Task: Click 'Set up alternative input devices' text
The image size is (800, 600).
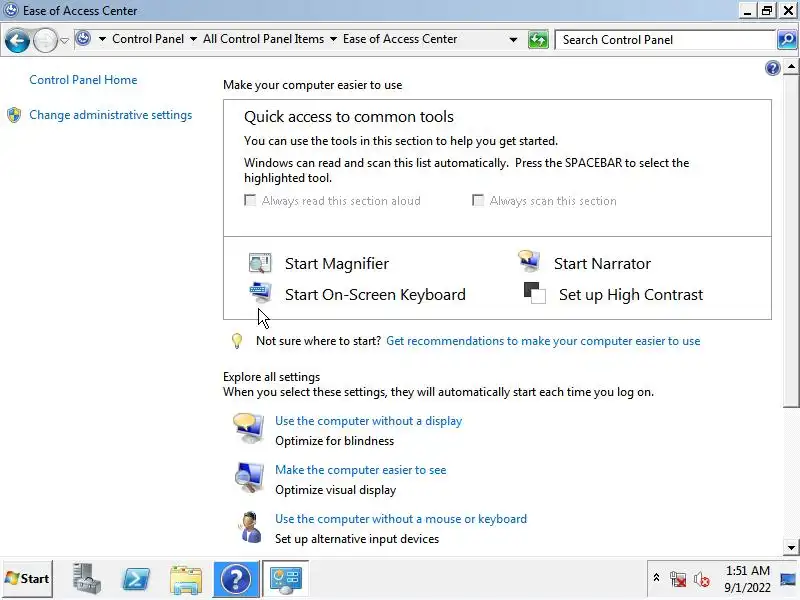Action: pos(357,539)
